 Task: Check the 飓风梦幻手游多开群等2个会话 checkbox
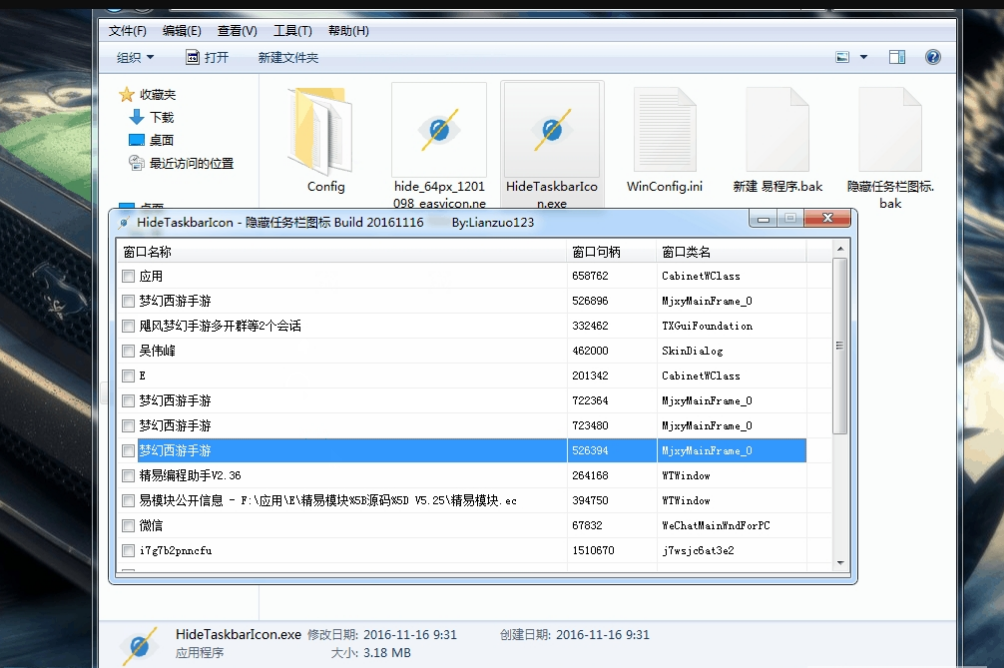[128, 326]
